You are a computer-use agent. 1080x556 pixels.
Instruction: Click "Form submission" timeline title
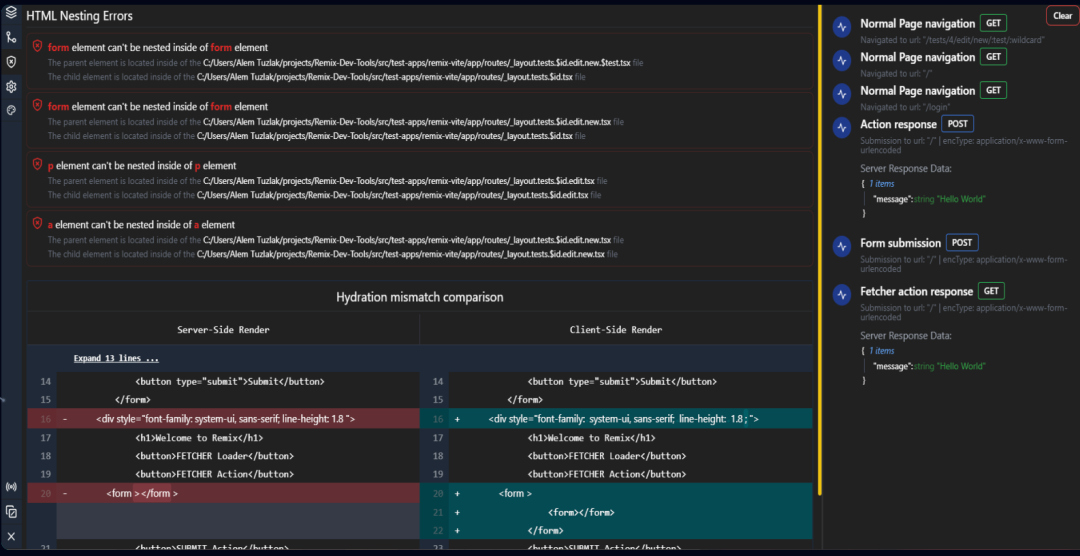(900, 243)
